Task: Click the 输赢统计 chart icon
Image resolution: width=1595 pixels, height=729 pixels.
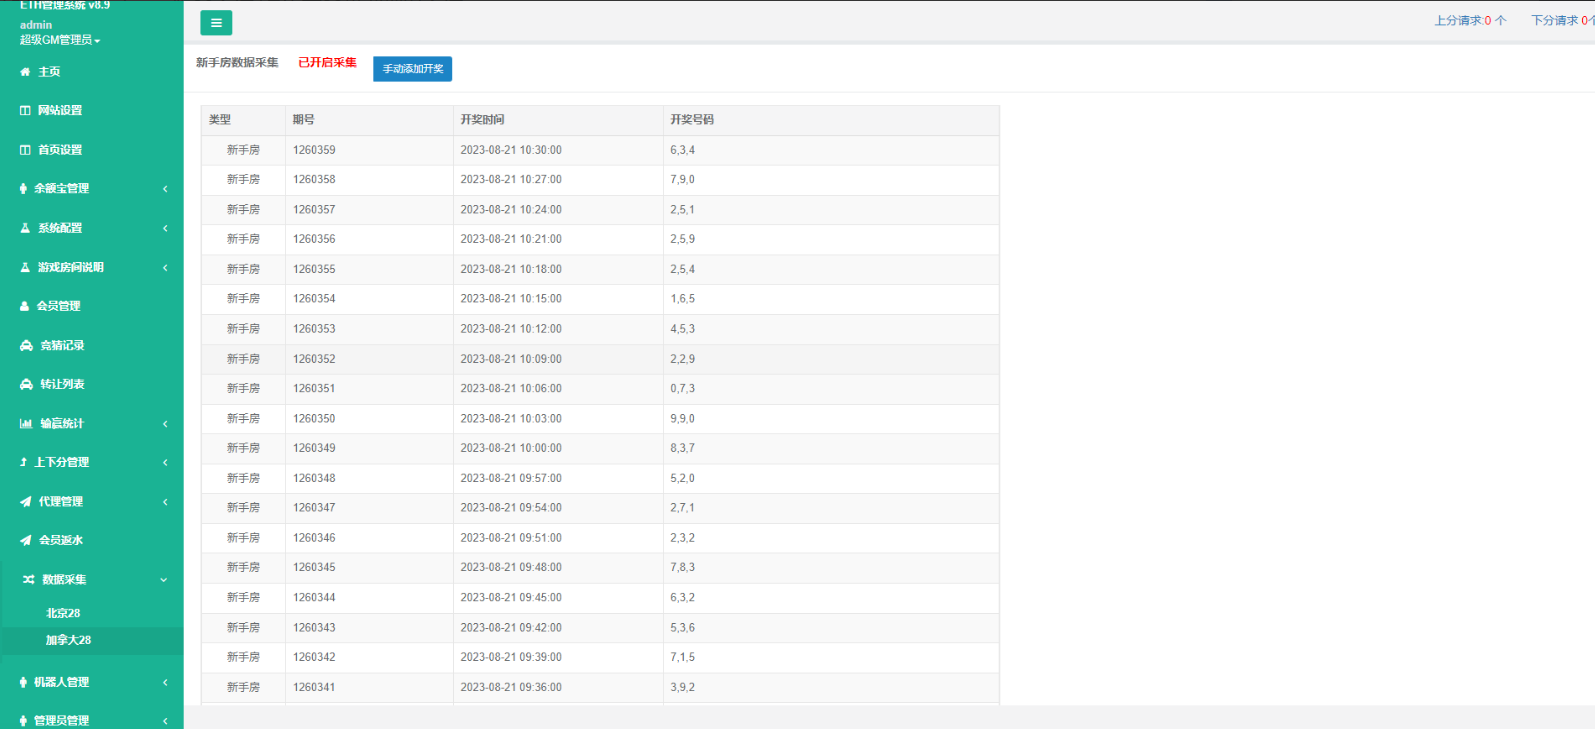Action: (26, 424)
